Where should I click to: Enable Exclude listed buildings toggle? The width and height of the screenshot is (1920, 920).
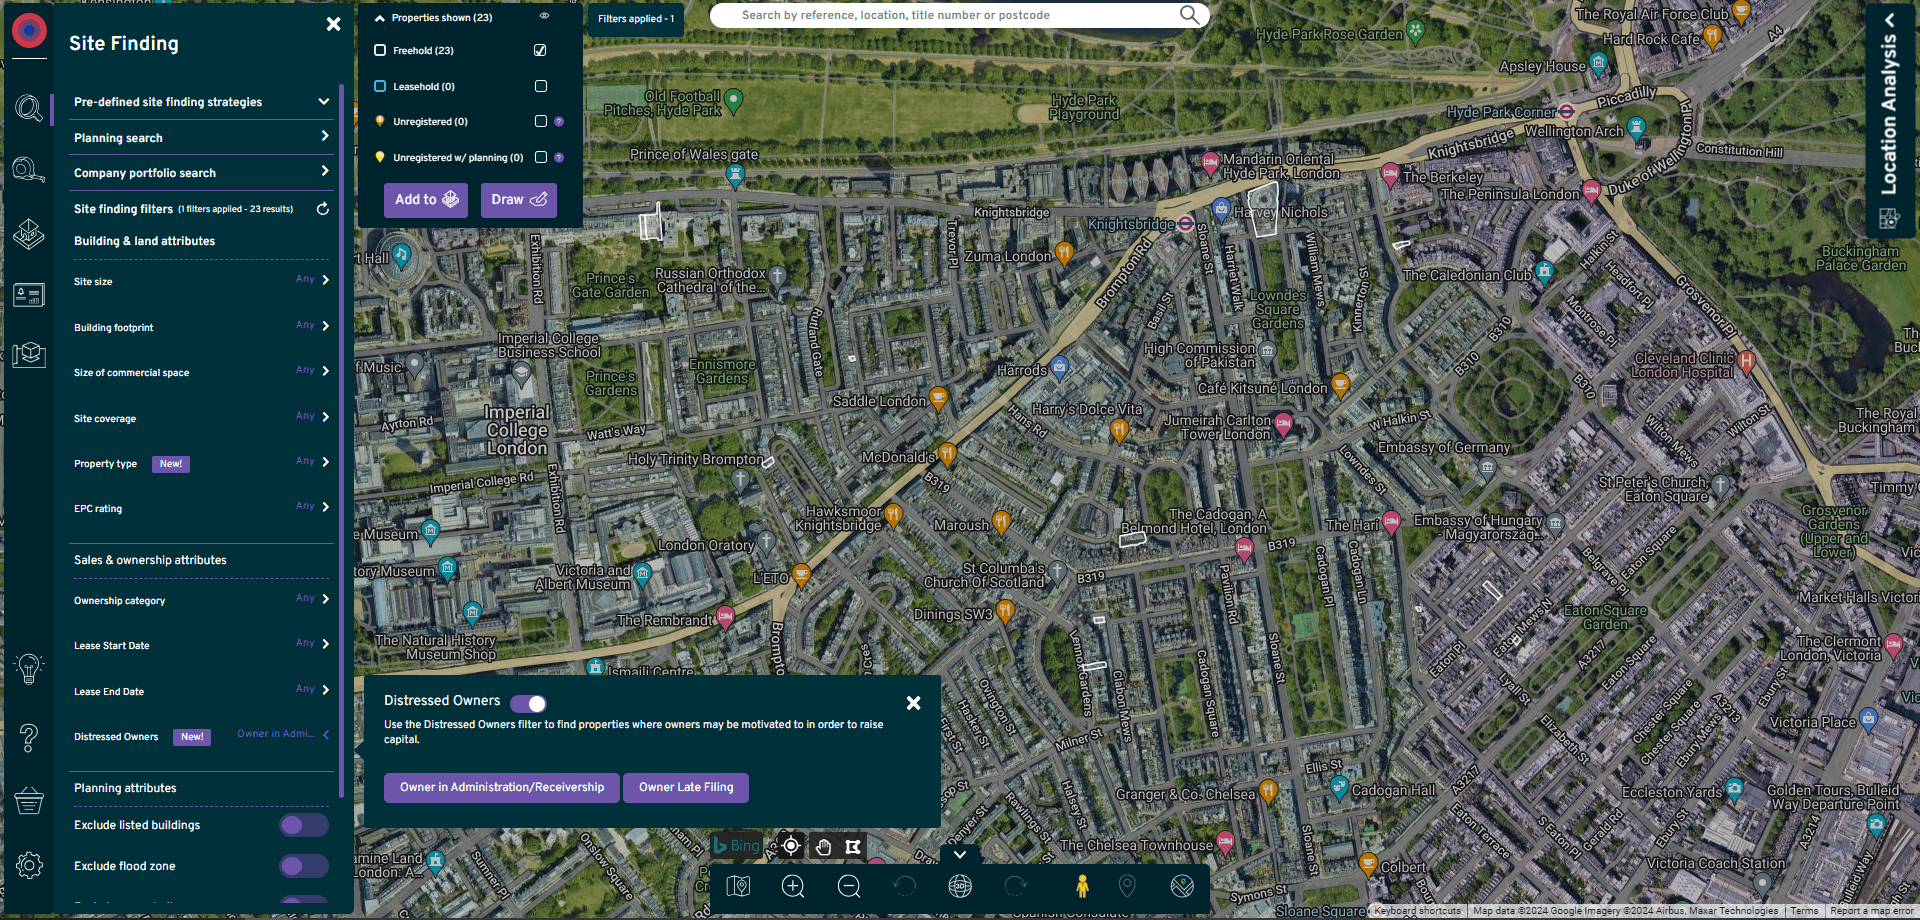point(304,825)
